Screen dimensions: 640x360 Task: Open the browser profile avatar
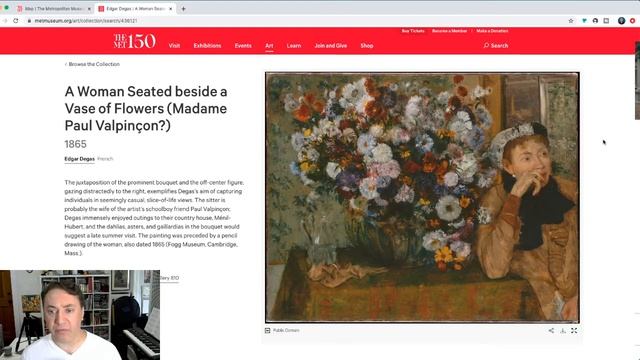[621, 21]
